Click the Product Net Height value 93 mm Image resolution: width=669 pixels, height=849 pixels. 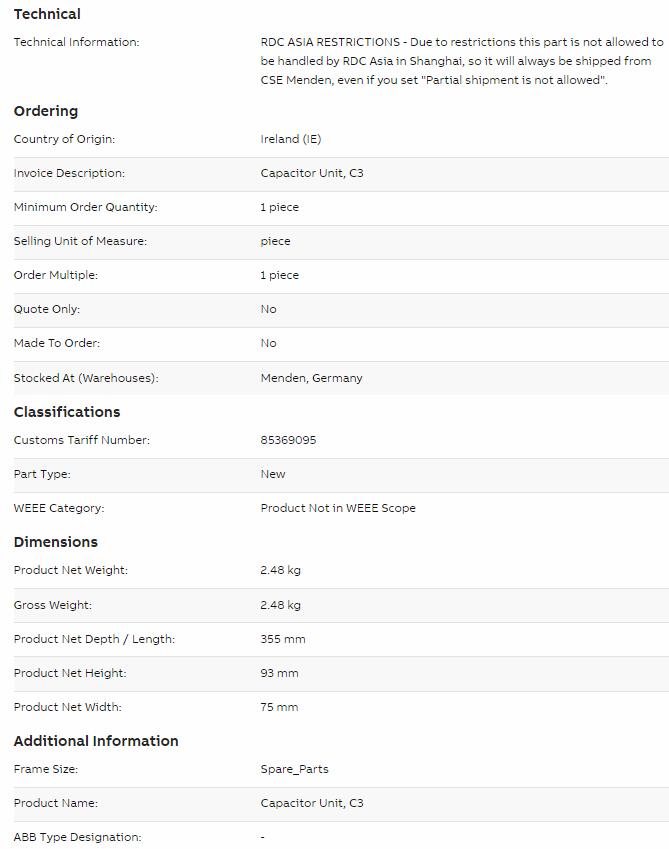coord(279,674)
